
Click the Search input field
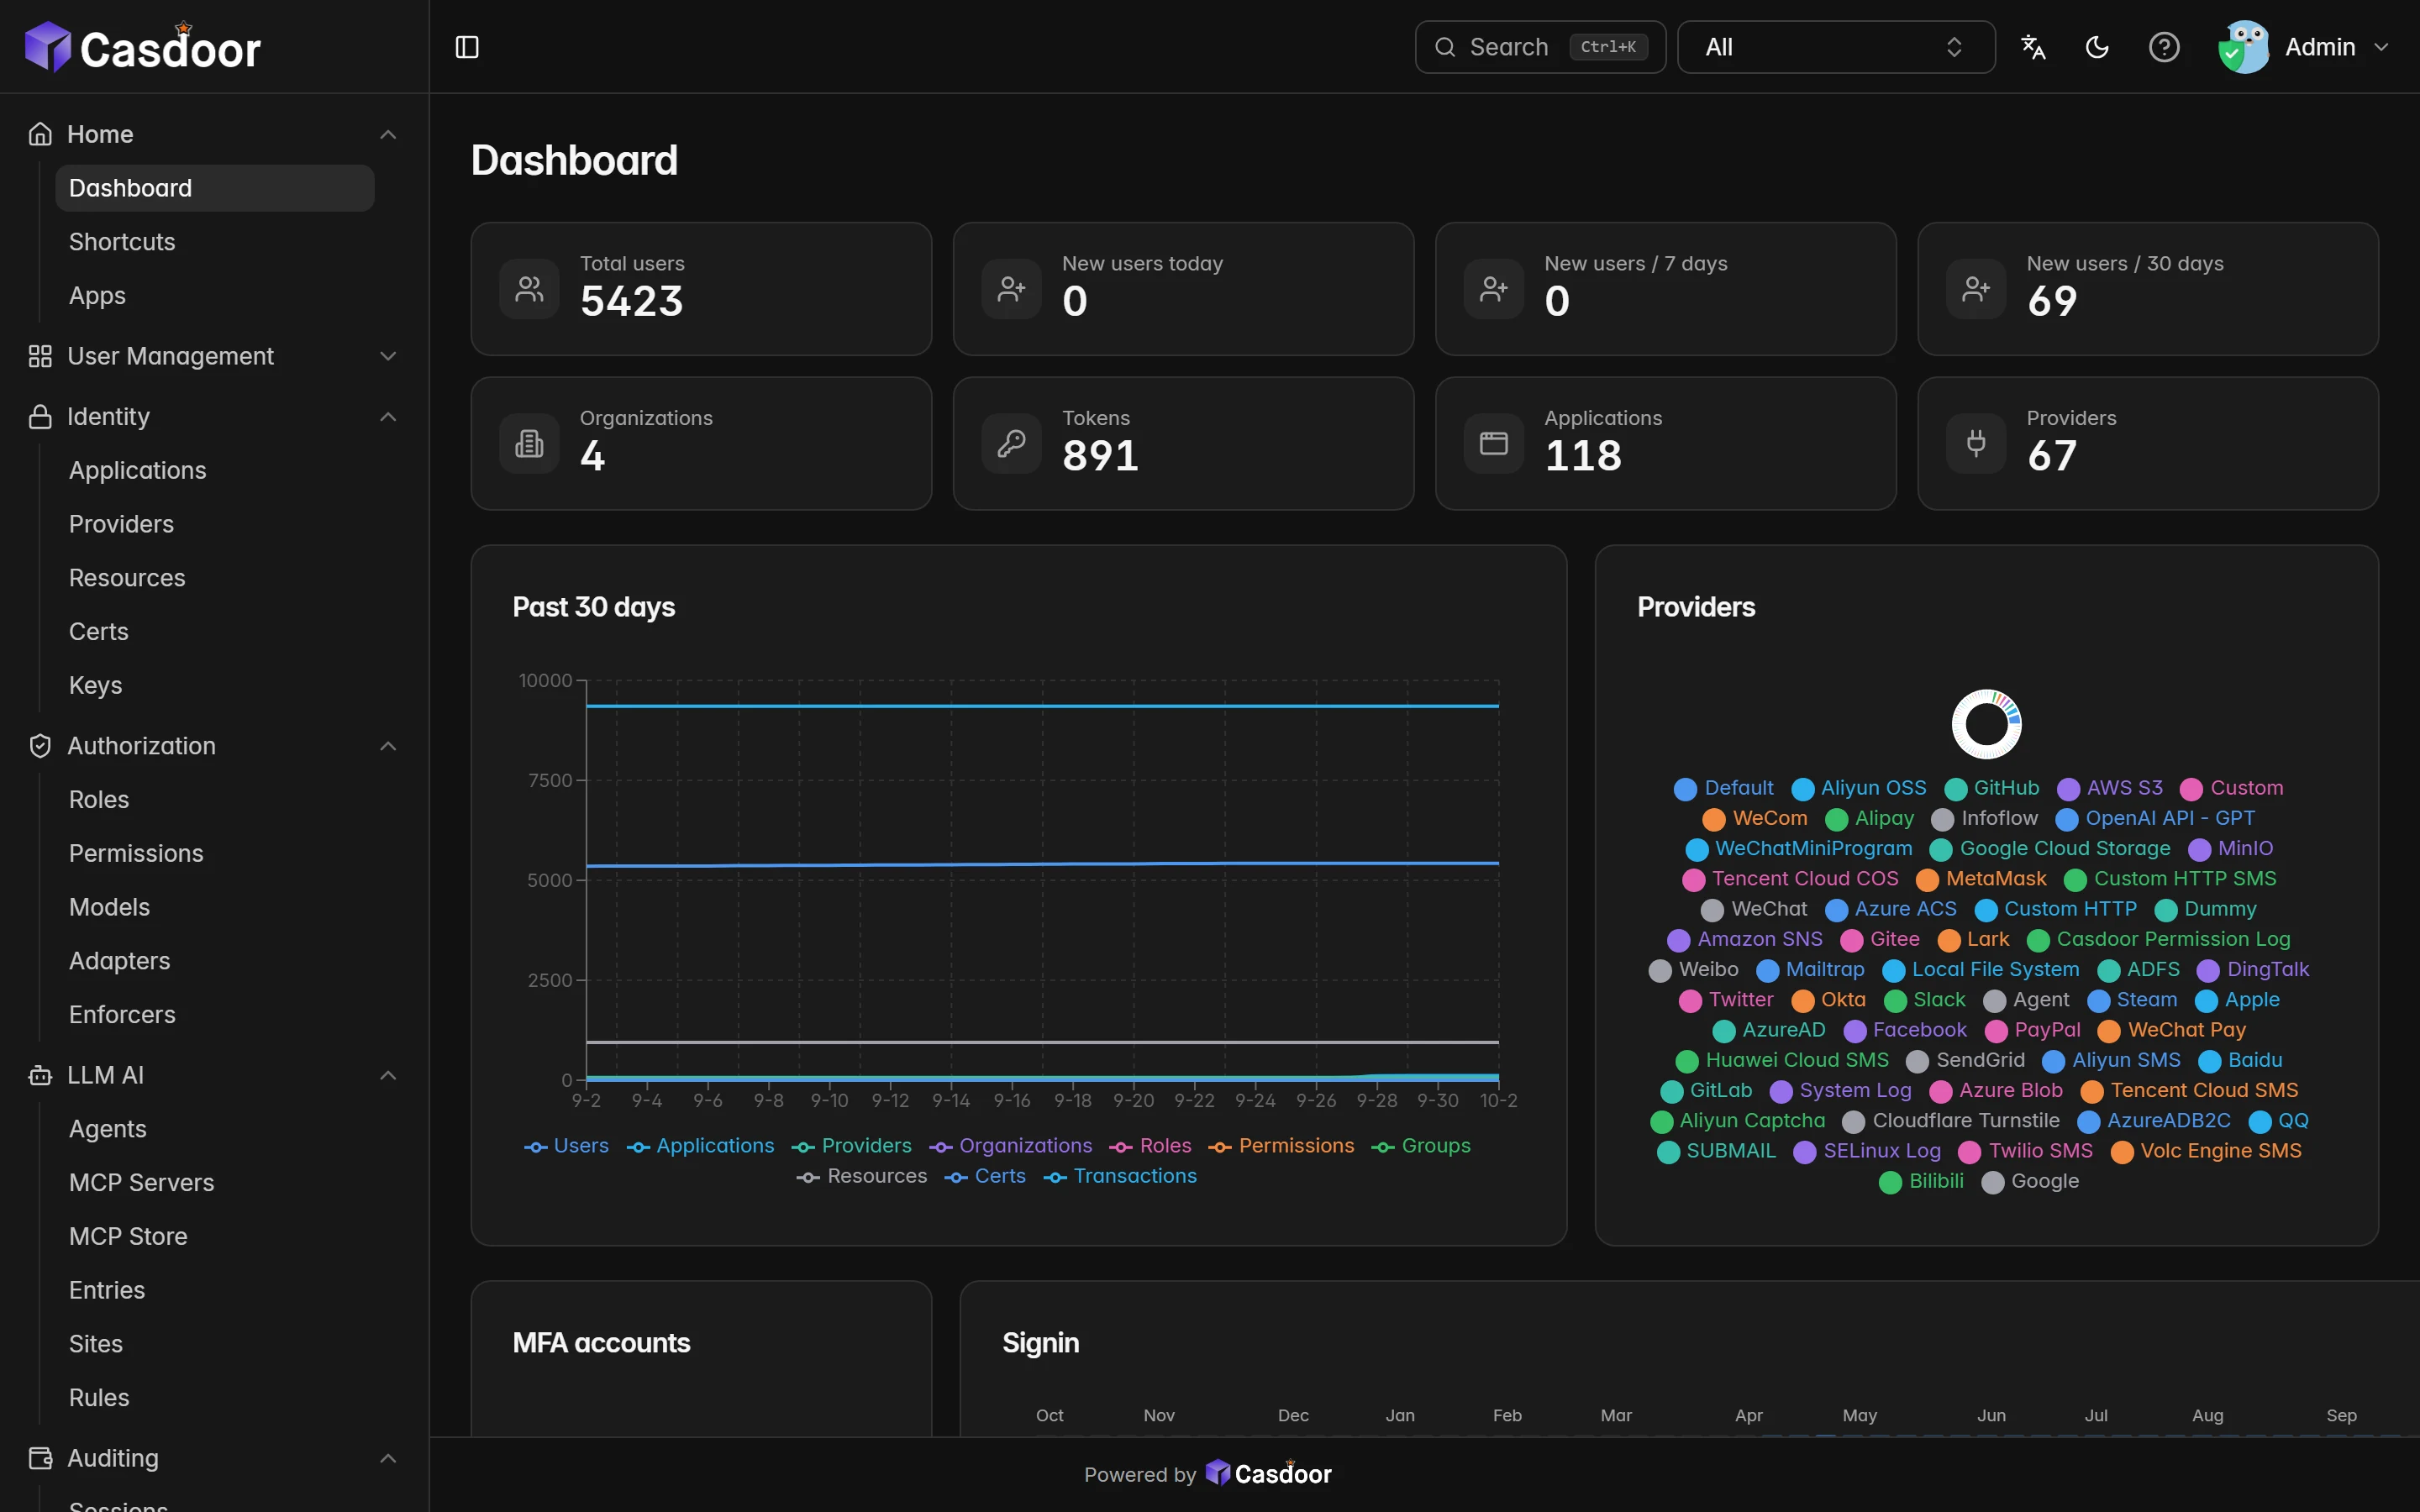1540,47
